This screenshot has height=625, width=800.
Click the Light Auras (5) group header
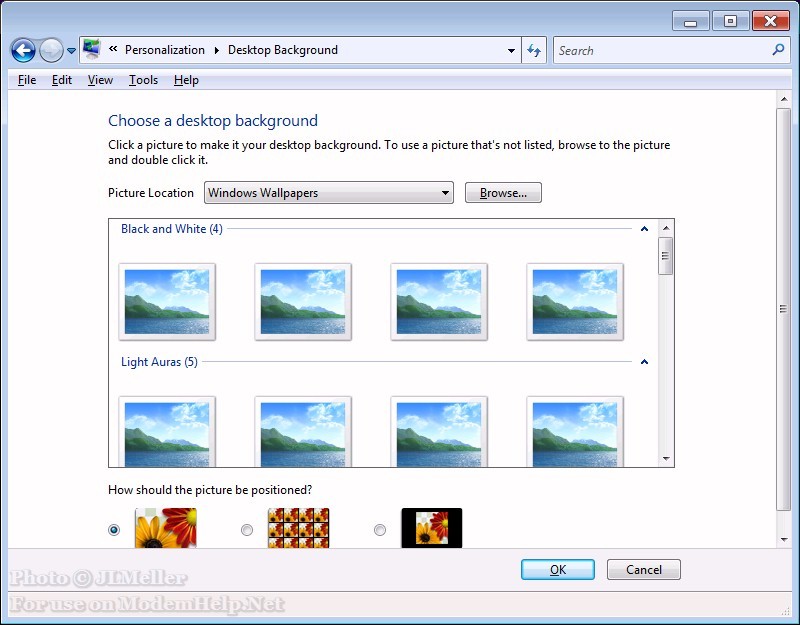click(x=159, y=362)
